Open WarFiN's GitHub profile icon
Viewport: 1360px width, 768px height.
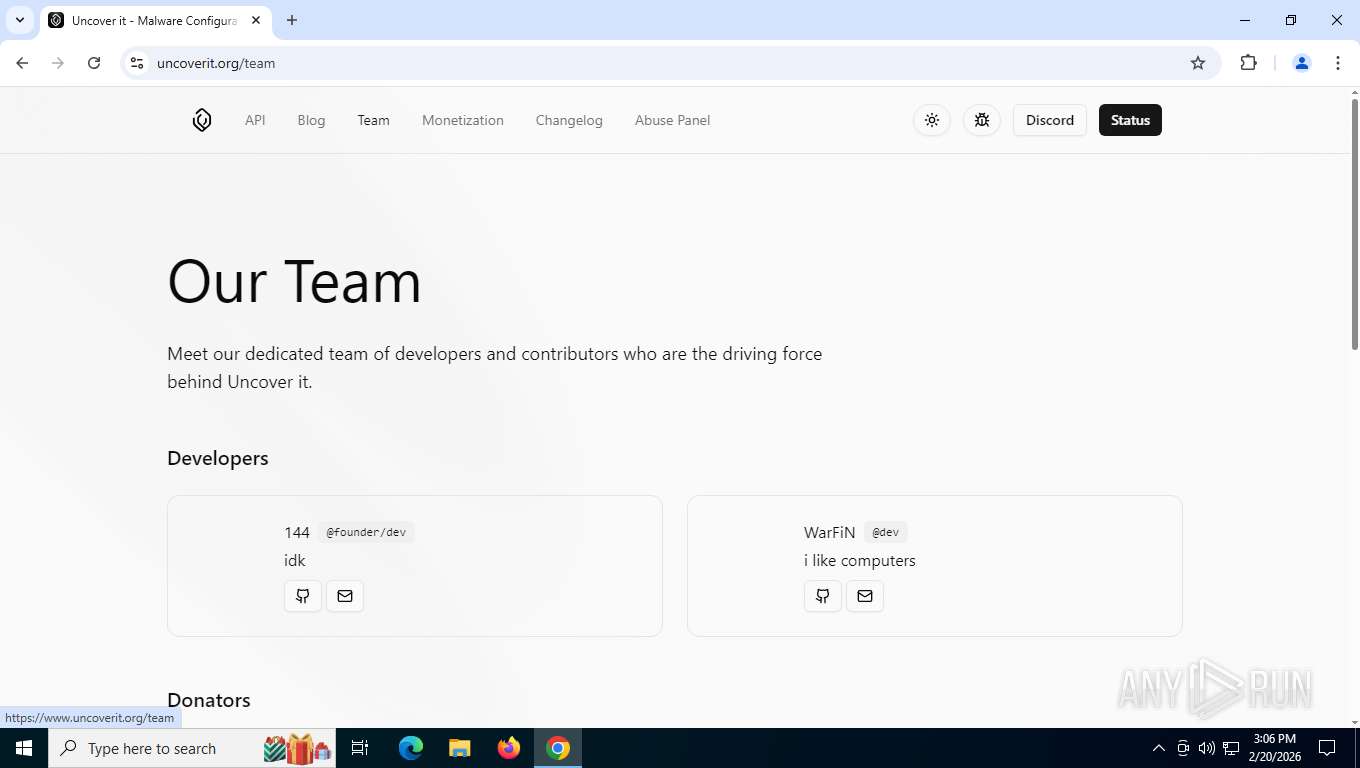[823, 596]
